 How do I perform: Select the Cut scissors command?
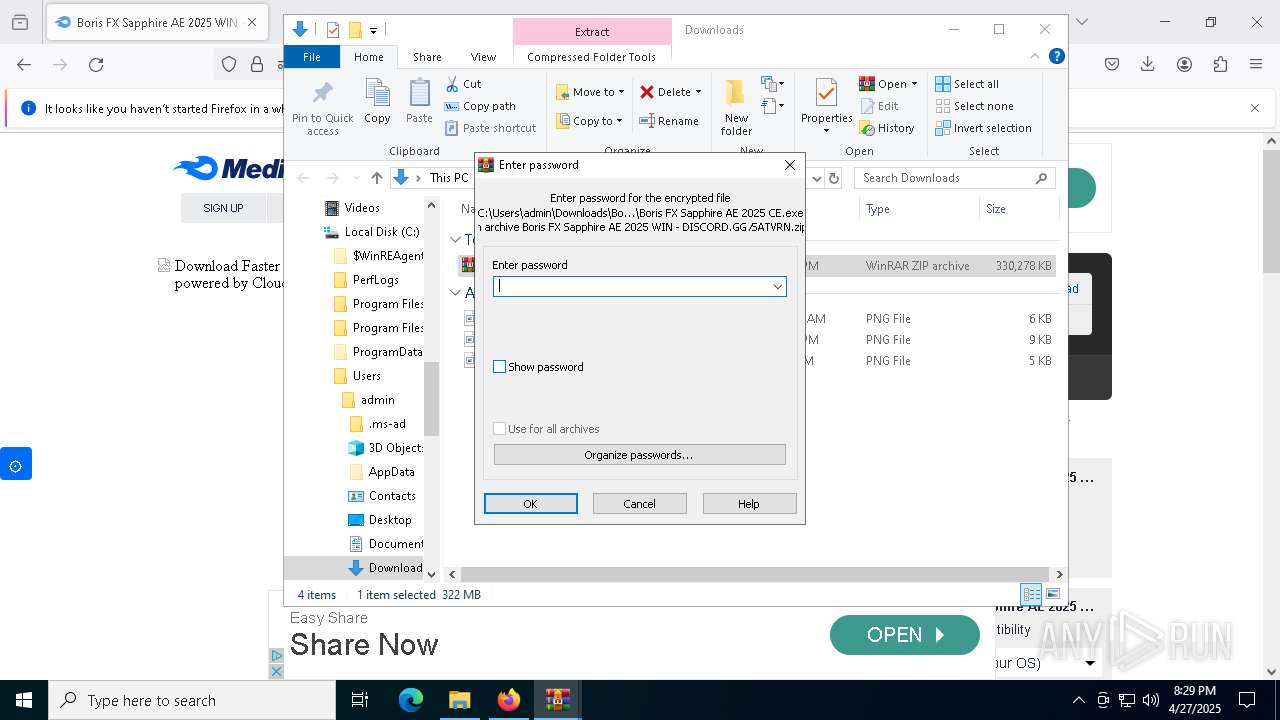point(463,84)
